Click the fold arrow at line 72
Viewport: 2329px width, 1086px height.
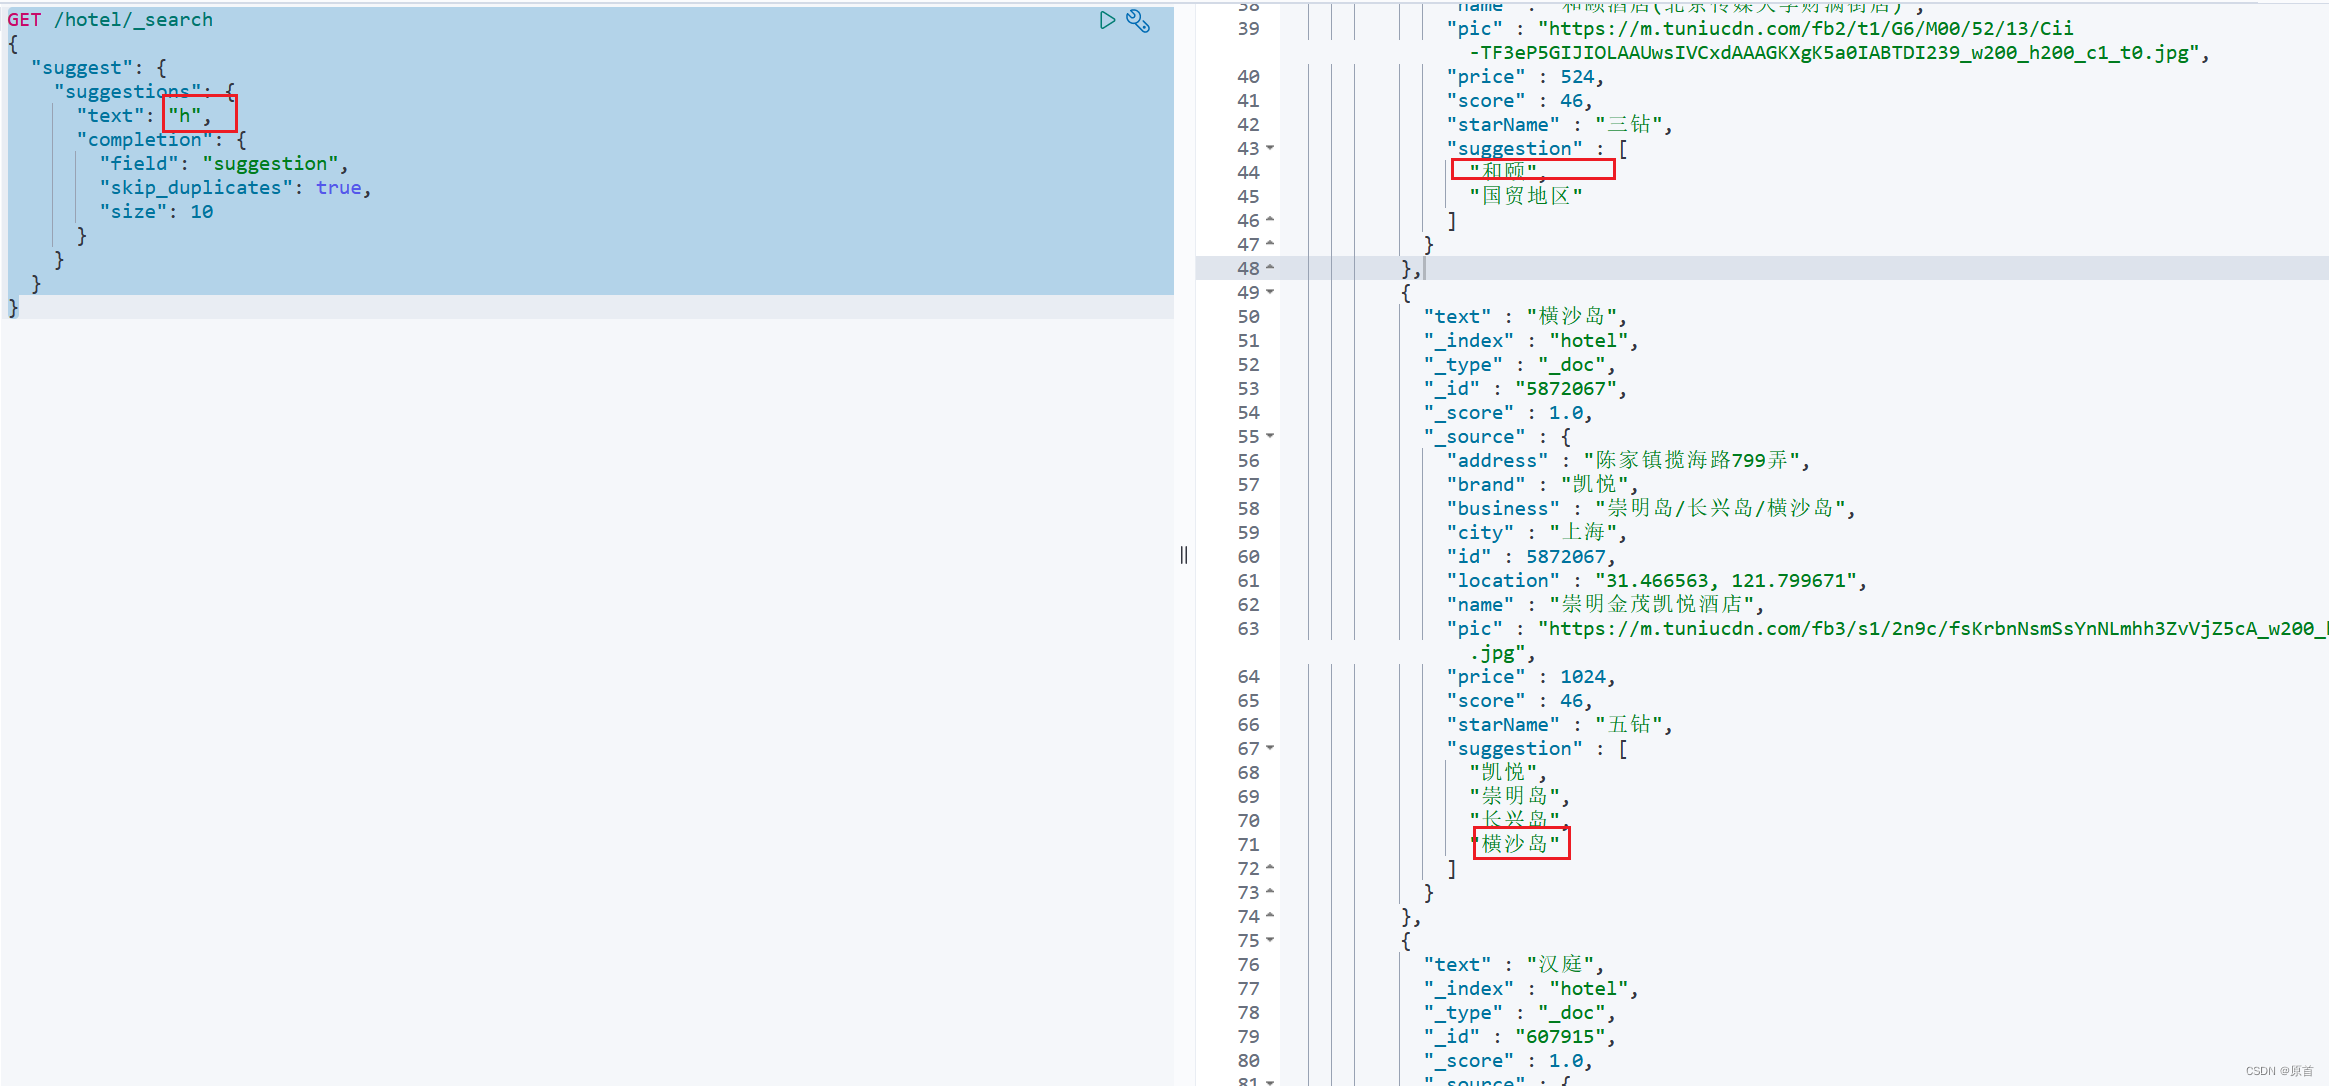1270,868
